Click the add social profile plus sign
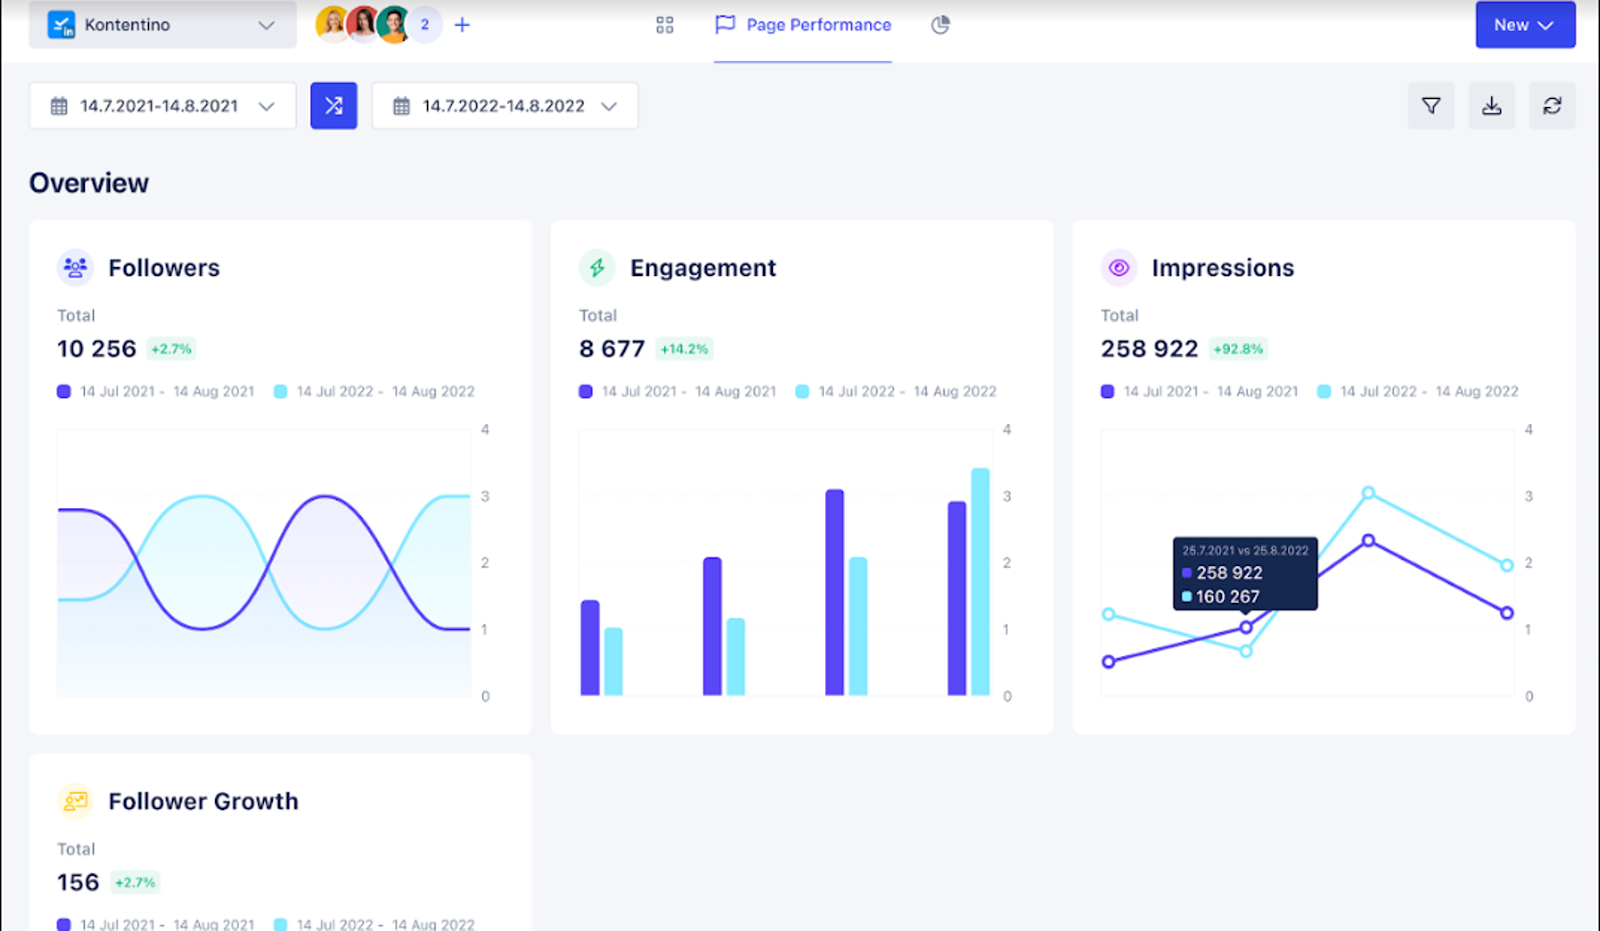The width and height of the screenshot is (1600, 931). point(462,25)
